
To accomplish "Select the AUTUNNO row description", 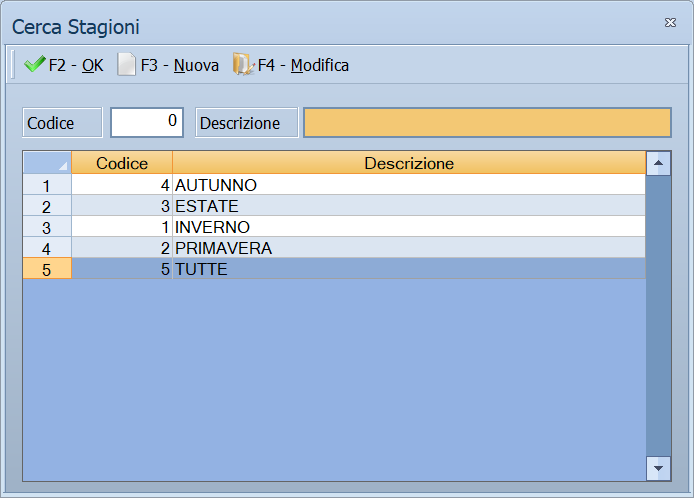I will (x=409, y=185).
